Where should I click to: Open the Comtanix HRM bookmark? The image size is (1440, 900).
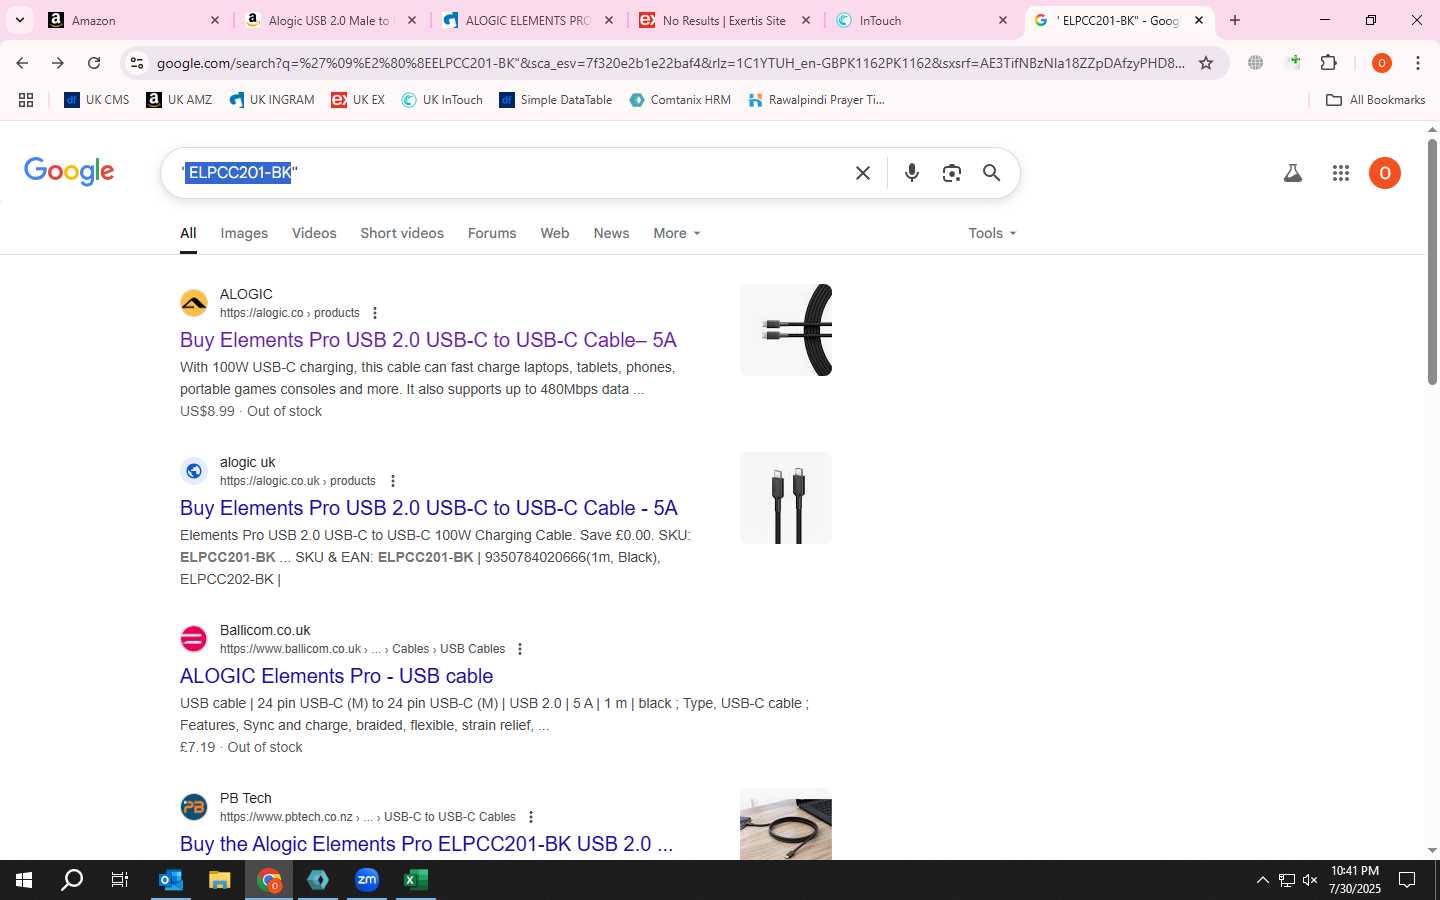click(x=680, y=100)
